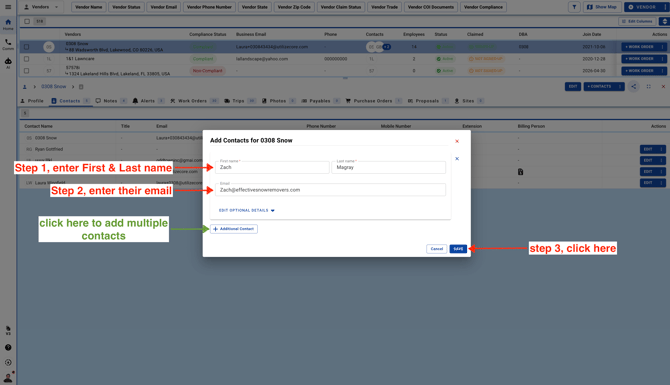
Task: Click the copy icon after breadcrumb
Action: coord(81,87)
